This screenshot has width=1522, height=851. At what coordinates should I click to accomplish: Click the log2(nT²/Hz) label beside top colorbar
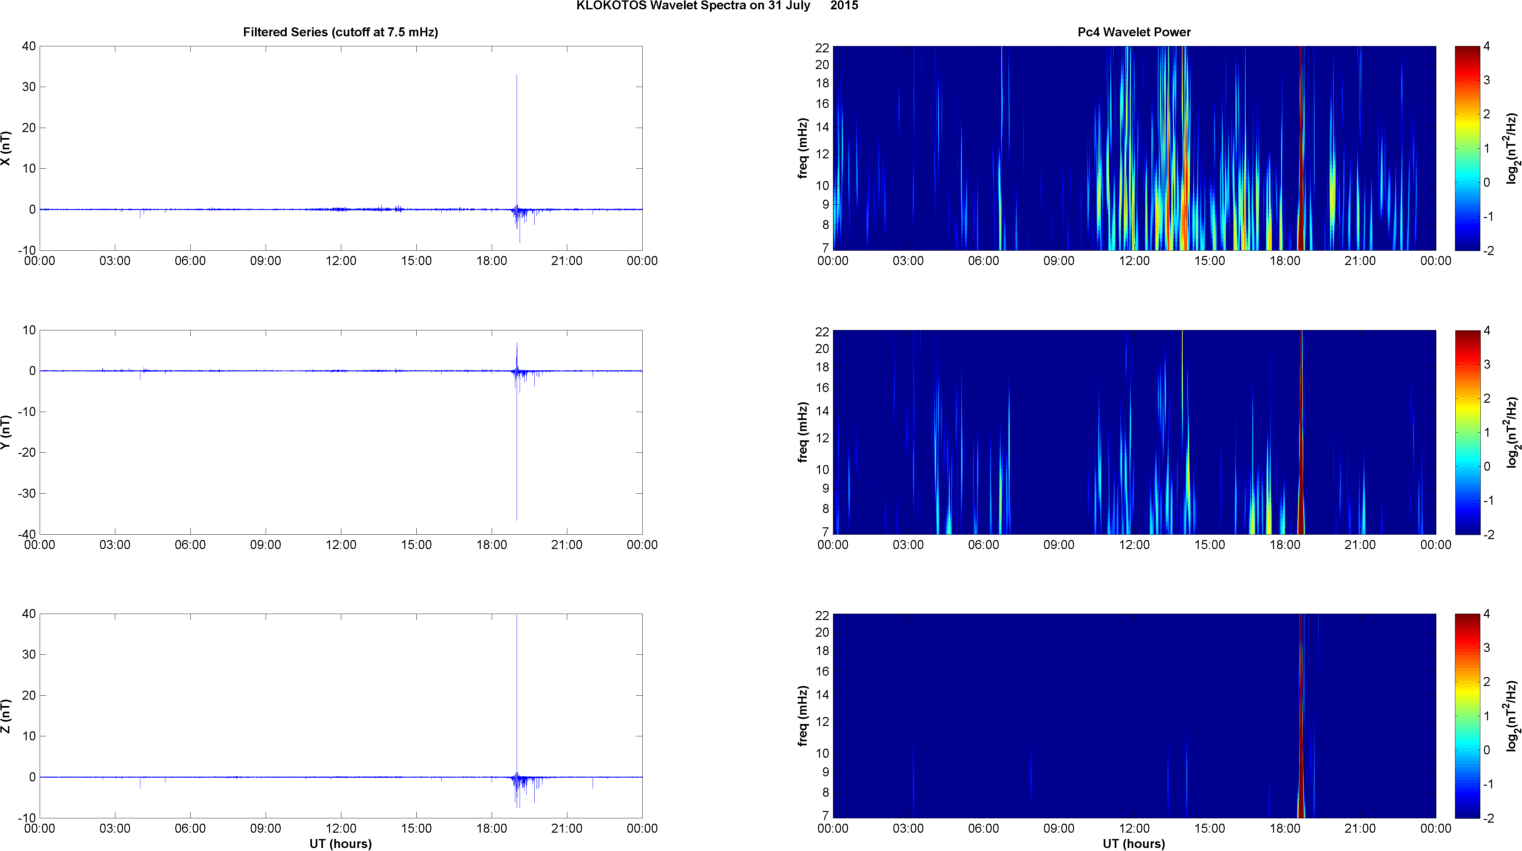(1513, 148)
